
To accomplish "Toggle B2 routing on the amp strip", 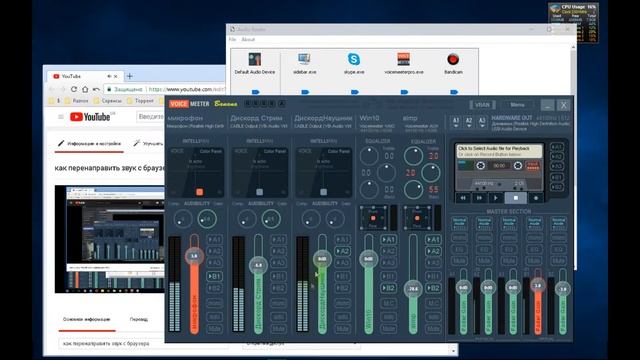I will pyautogui.click(x=433, y=288).
